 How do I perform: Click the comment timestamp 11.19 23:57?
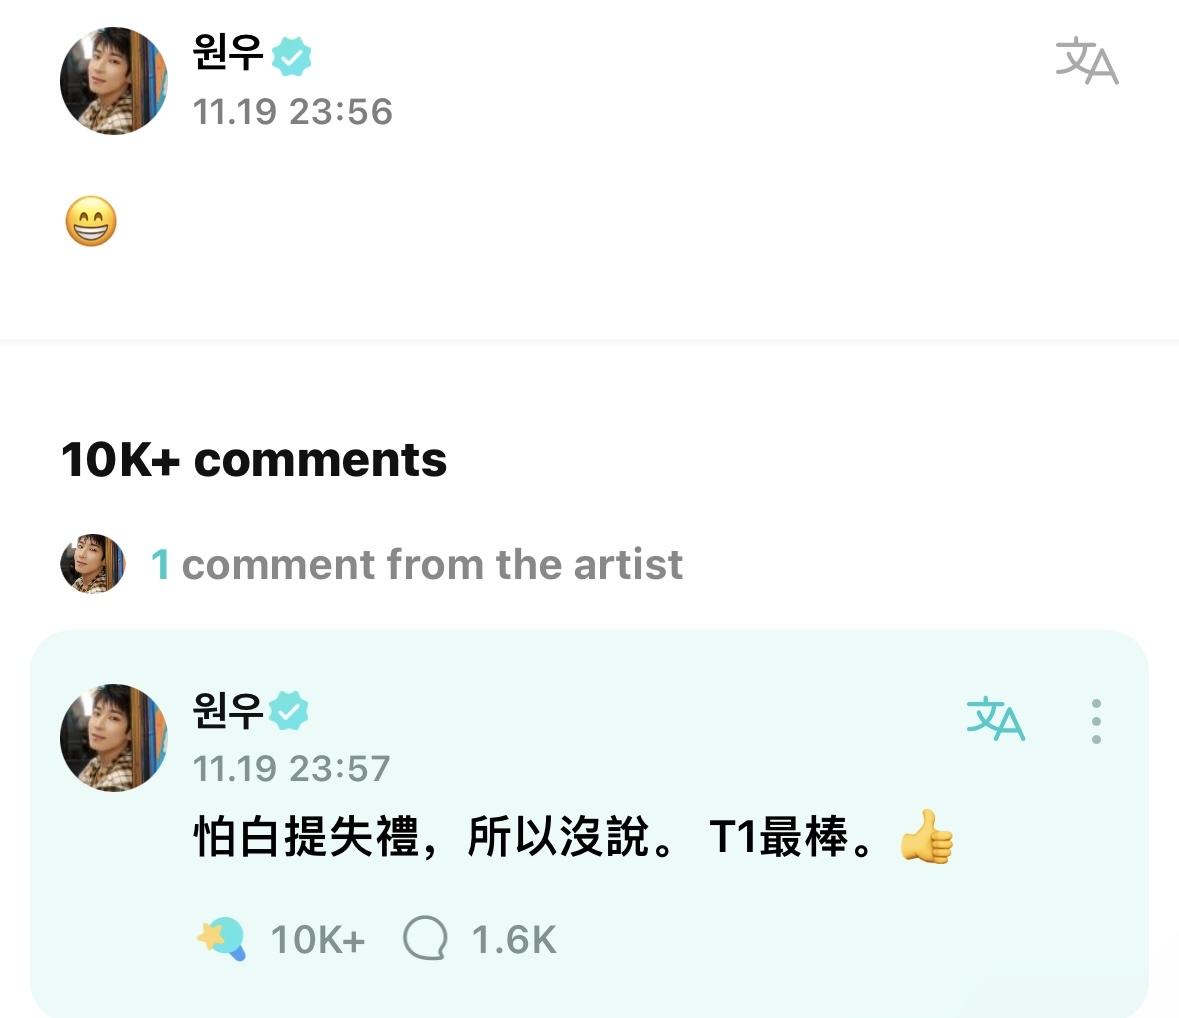291,768
